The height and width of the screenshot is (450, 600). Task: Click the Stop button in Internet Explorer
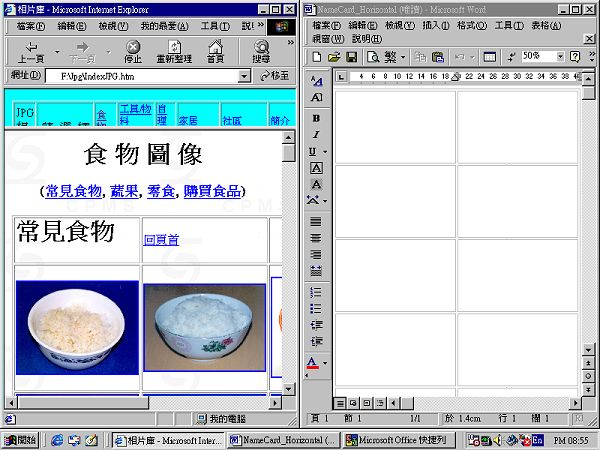pos(133,51)
